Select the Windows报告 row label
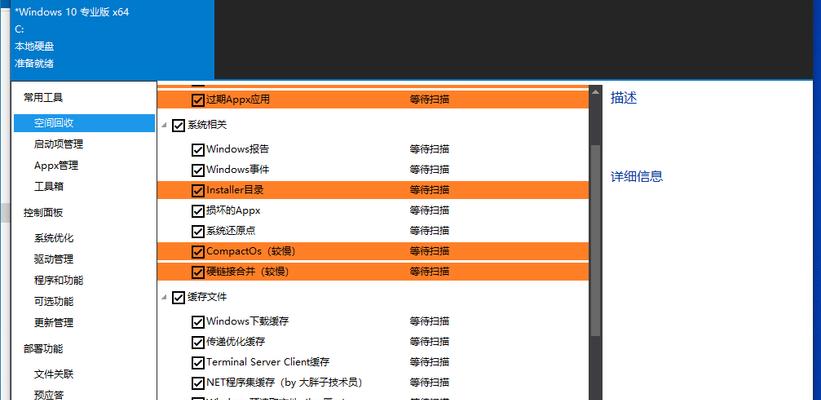Viewport: 821px width, 400px height. [238, 149]
